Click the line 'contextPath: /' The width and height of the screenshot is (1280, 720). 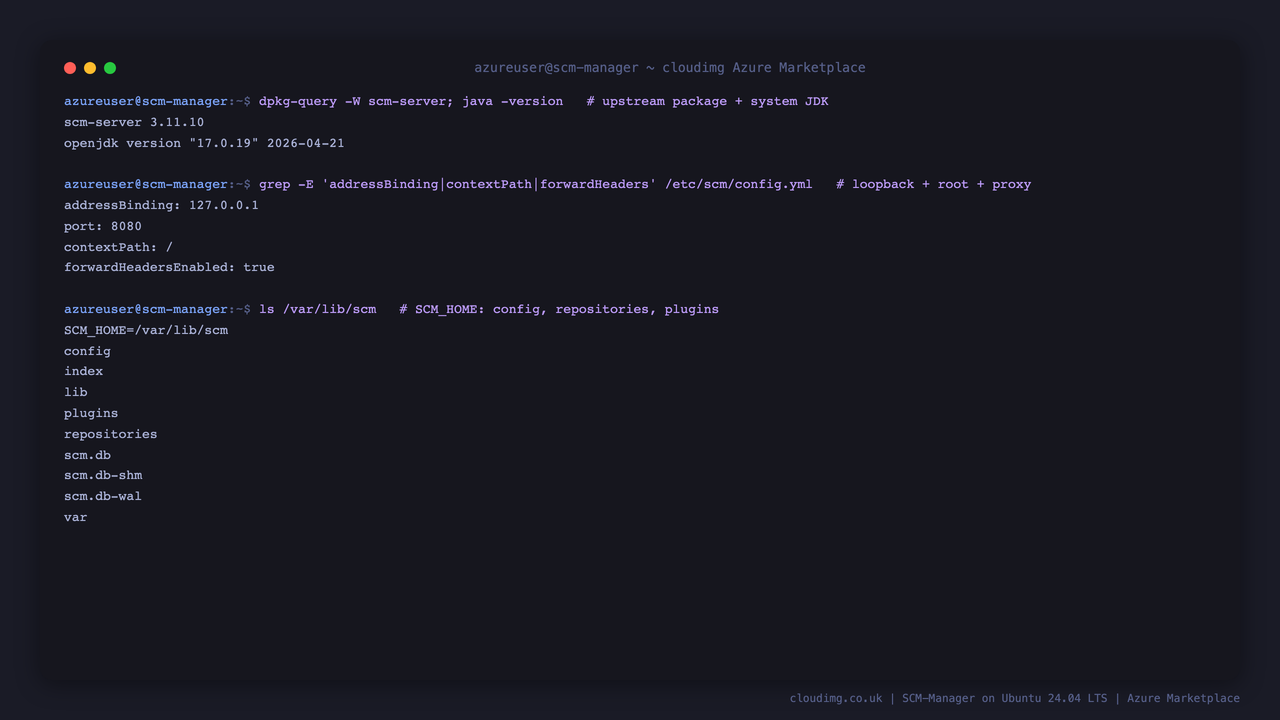click(x=118, y=247)
